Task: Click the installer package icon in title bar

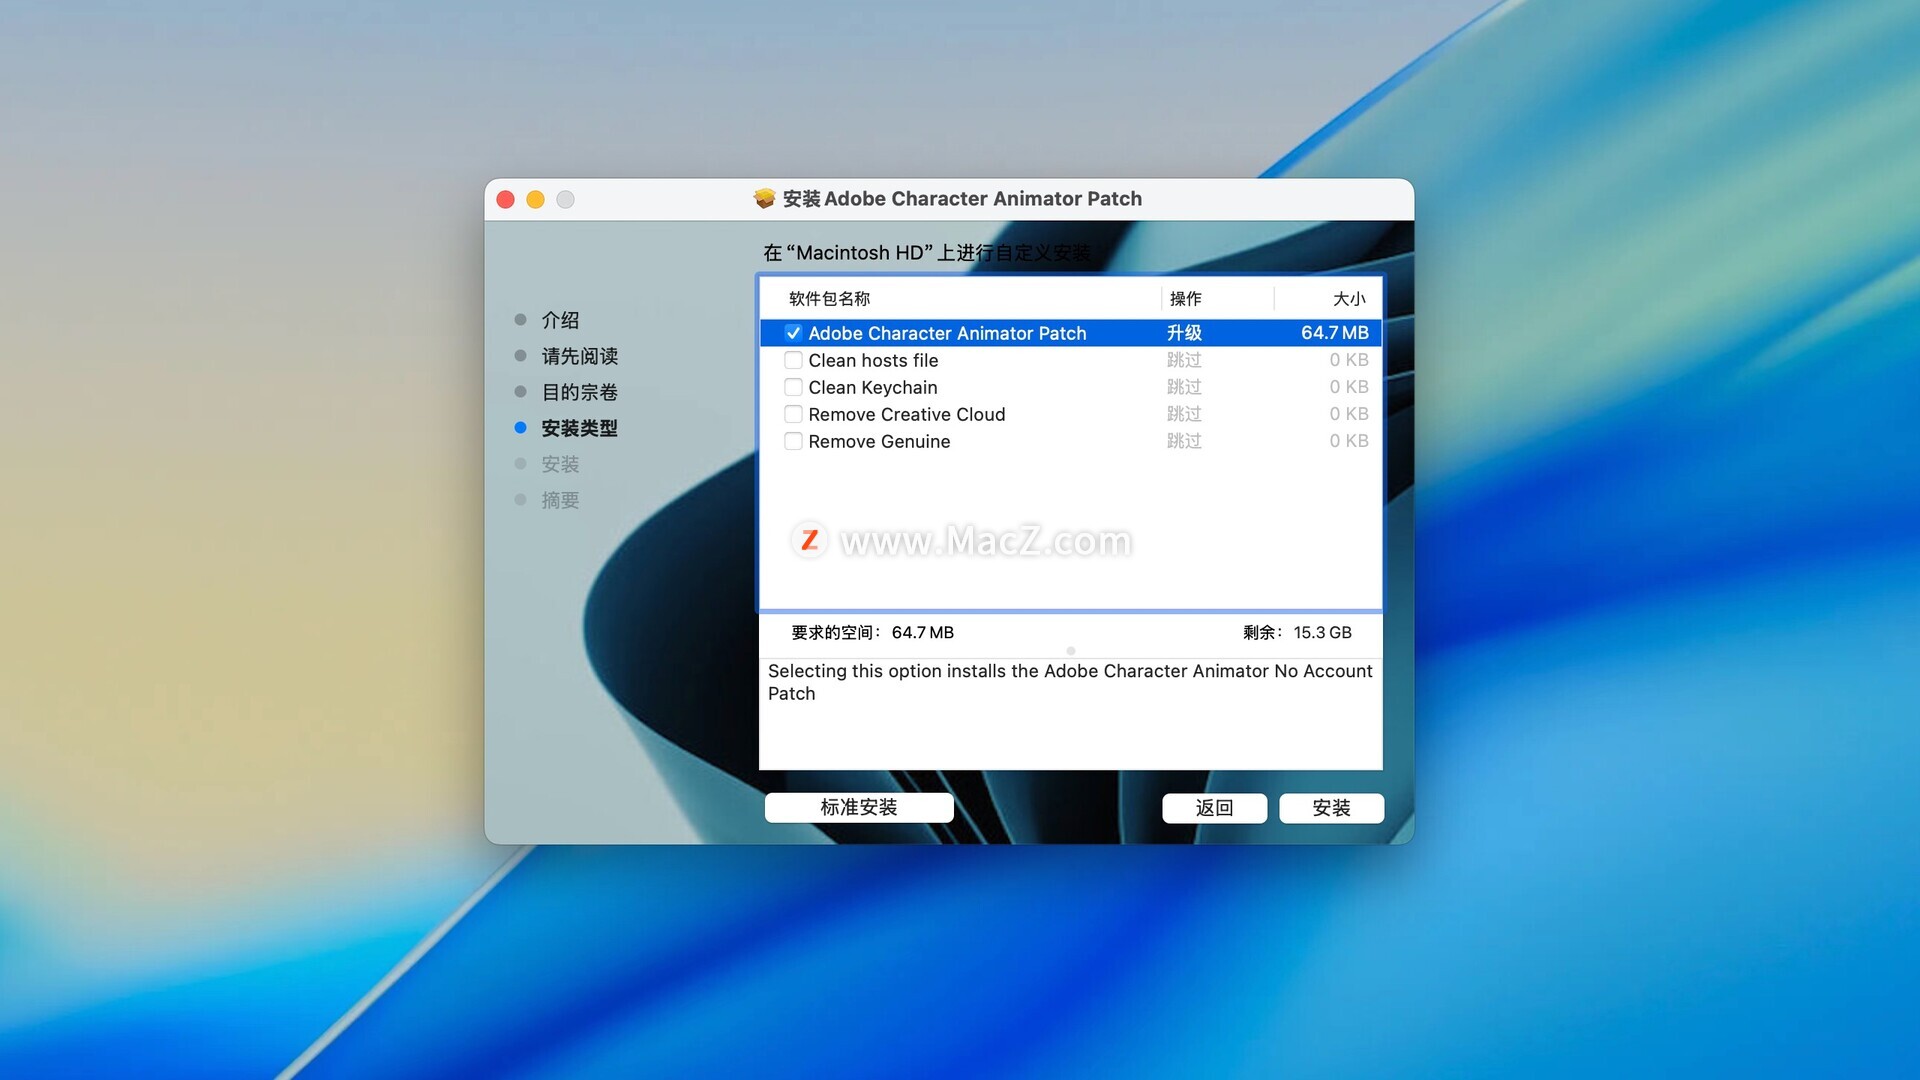Action: (x=764, y=198)
